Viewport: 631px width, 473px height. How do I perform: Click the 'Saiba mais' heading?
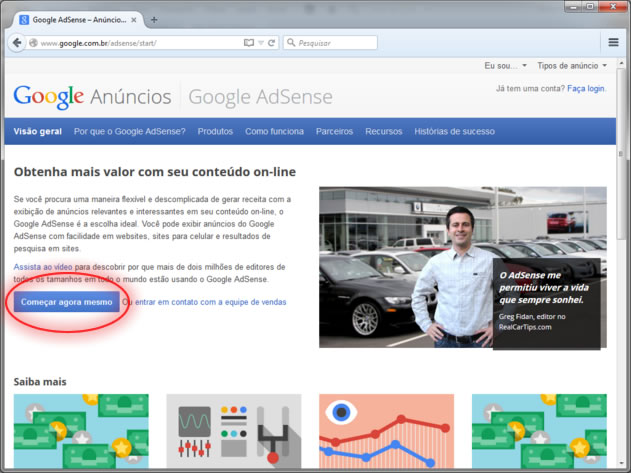pyautogui.click(x=40, y=382)
